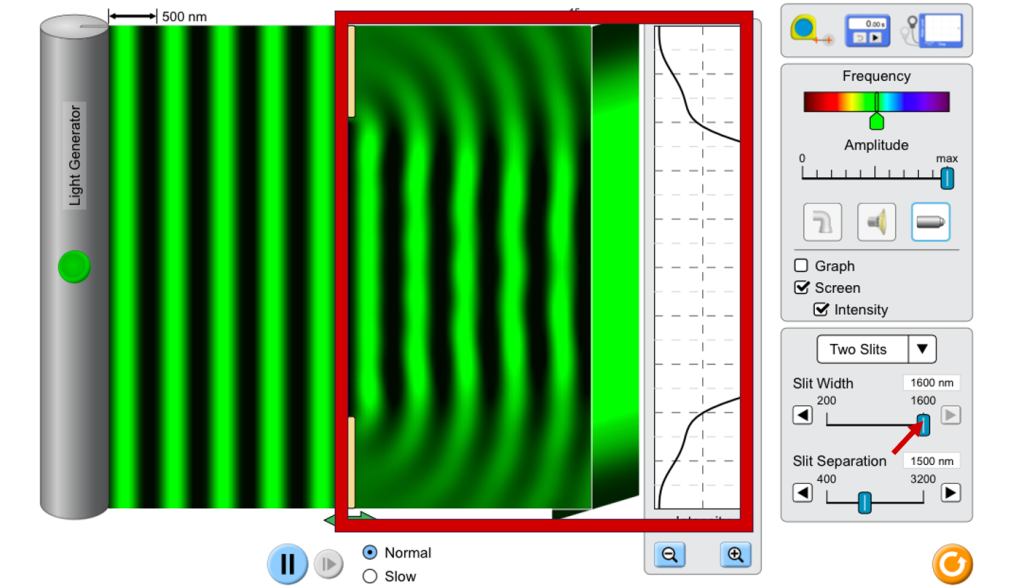Pick up the measuring tape tool
1024x586 pixels.
point(808,31)
